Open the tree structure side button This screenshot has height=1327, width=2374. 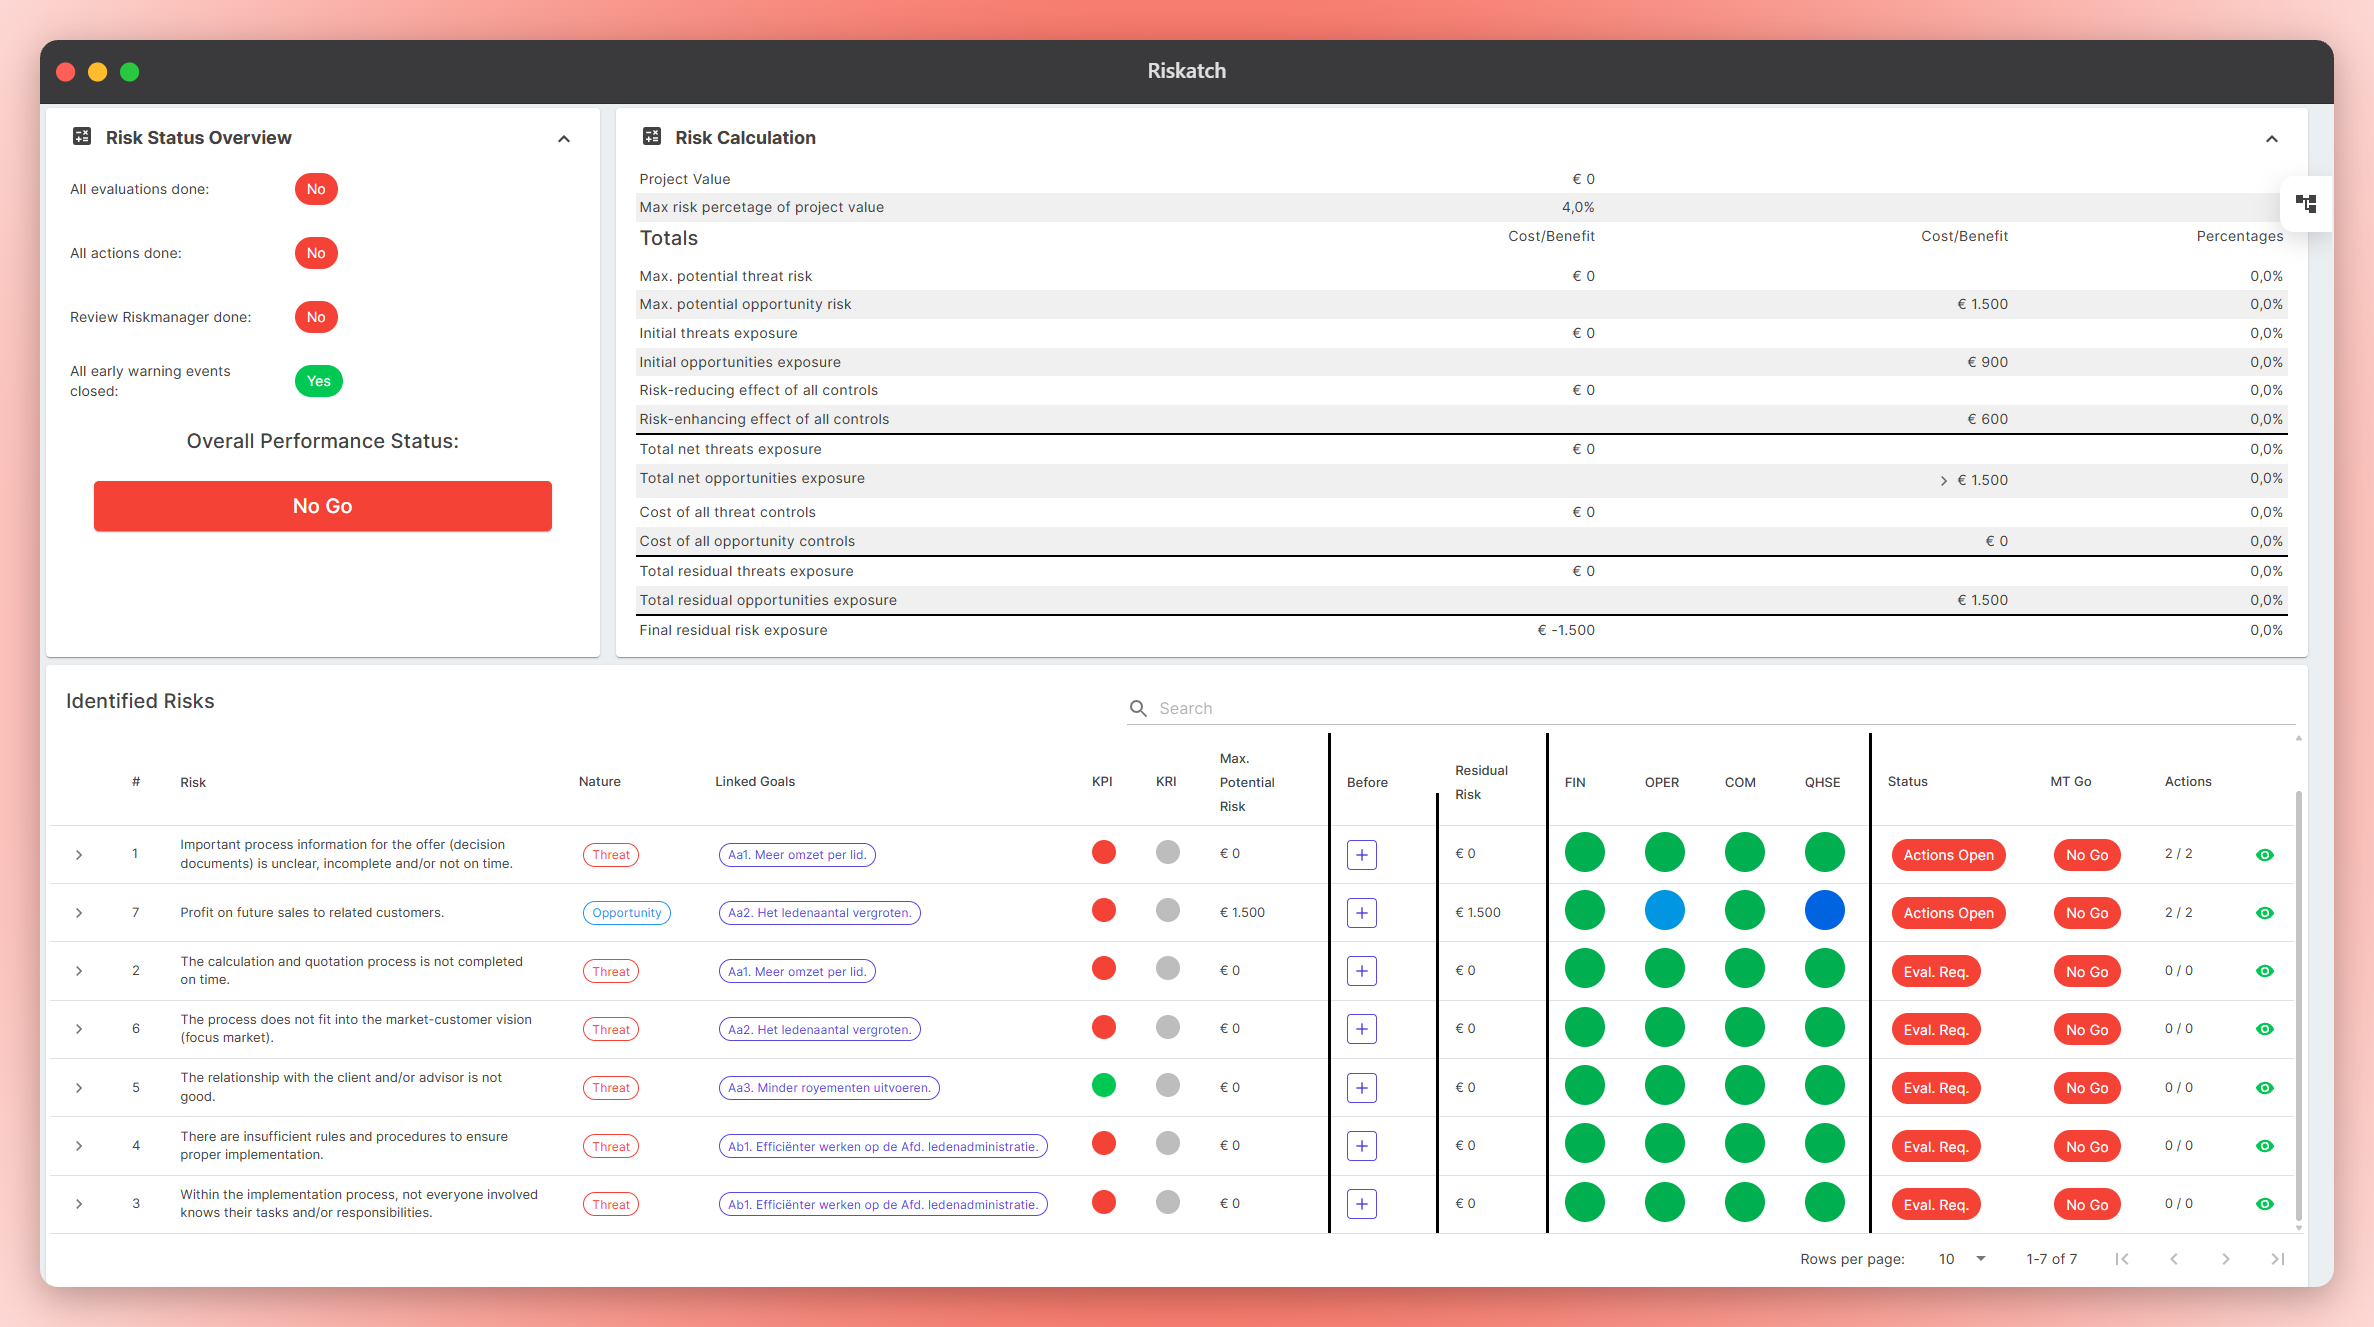2306,204
